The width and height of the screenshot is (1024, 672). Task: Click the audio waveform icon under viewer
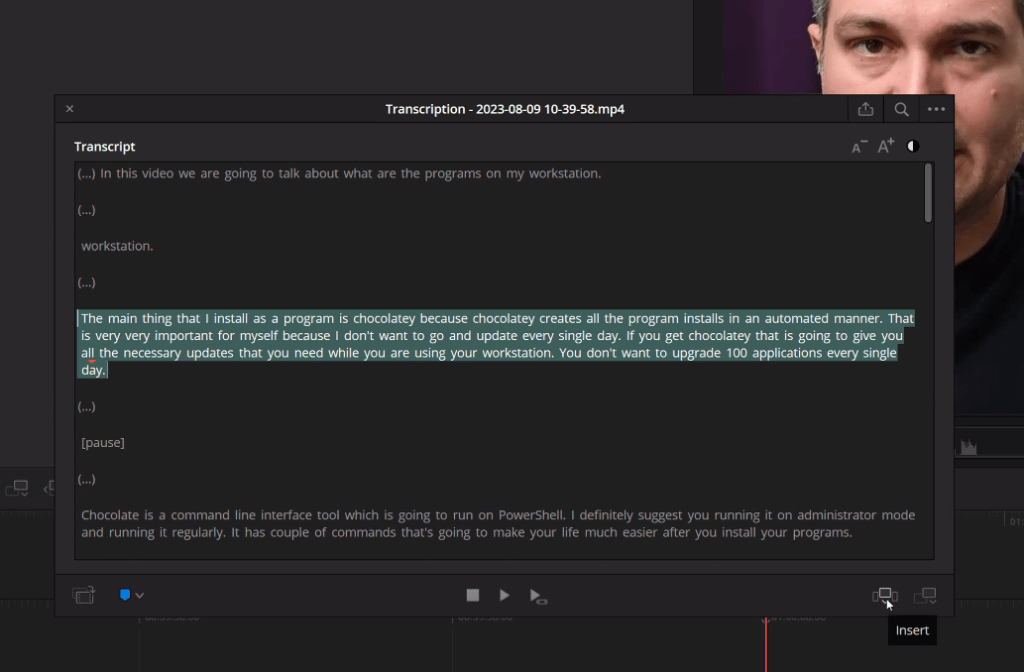[x=968, y=447]
